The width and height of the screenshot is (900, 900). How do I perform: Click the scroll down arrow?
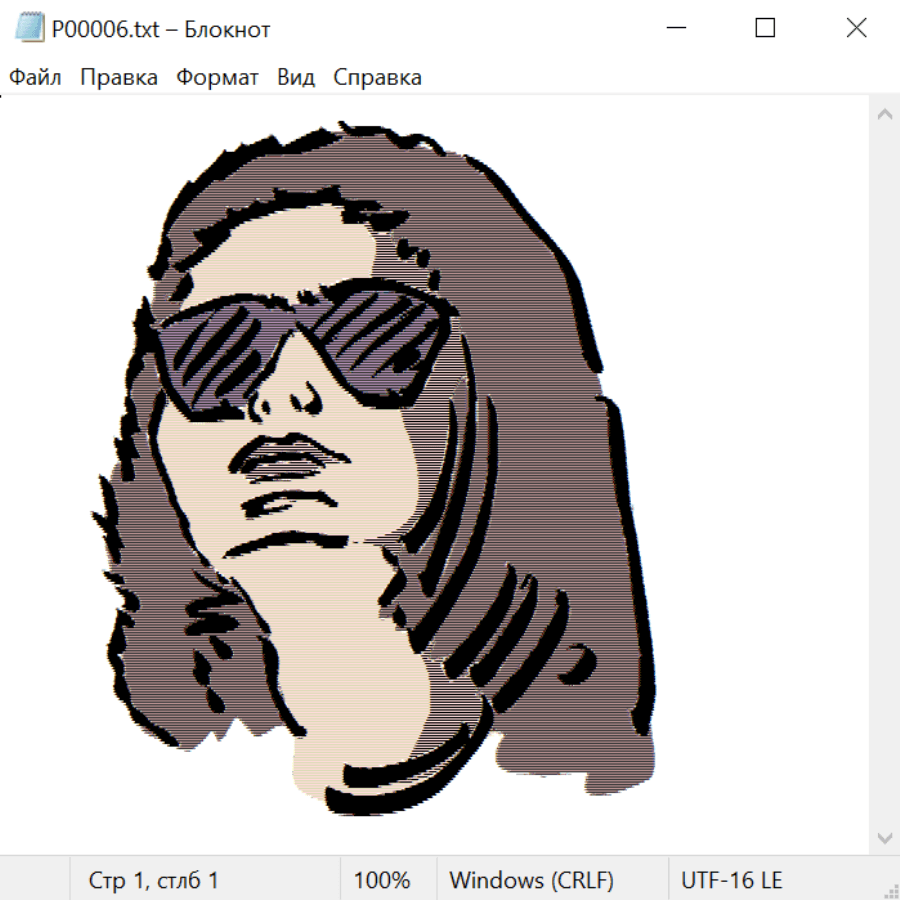(884, 836)
